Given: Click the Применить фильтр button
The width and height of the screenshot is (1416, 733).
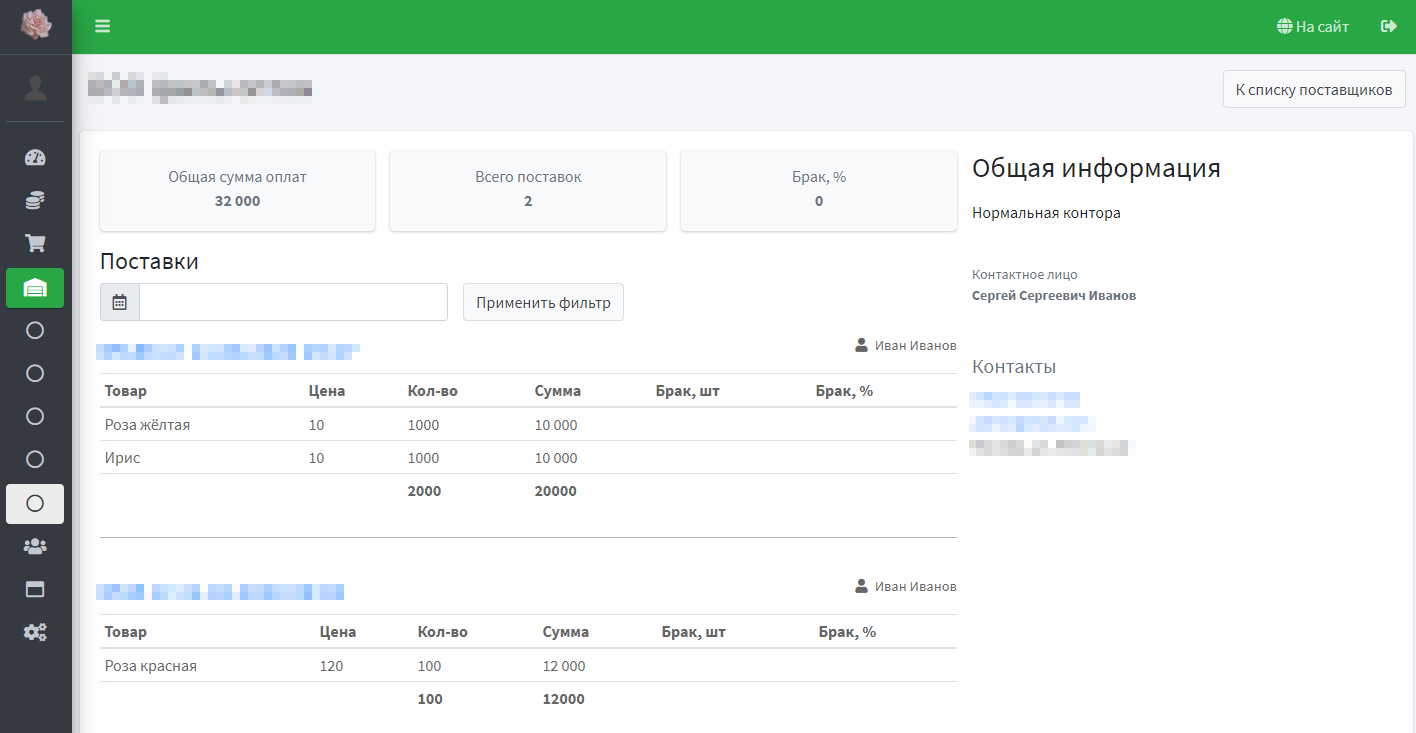Looking at the screenshot, I should tap(543, 302).
